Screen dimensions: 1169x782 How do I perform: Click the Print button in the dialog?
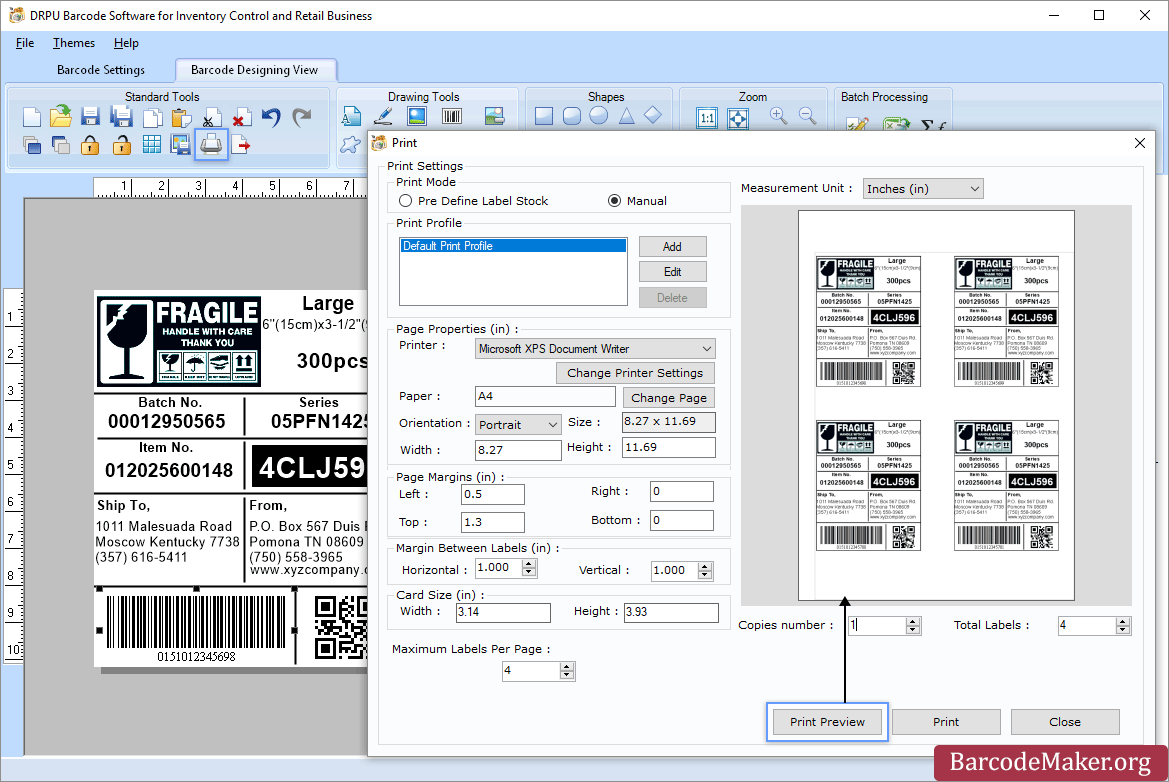click(x=946, y=722)
